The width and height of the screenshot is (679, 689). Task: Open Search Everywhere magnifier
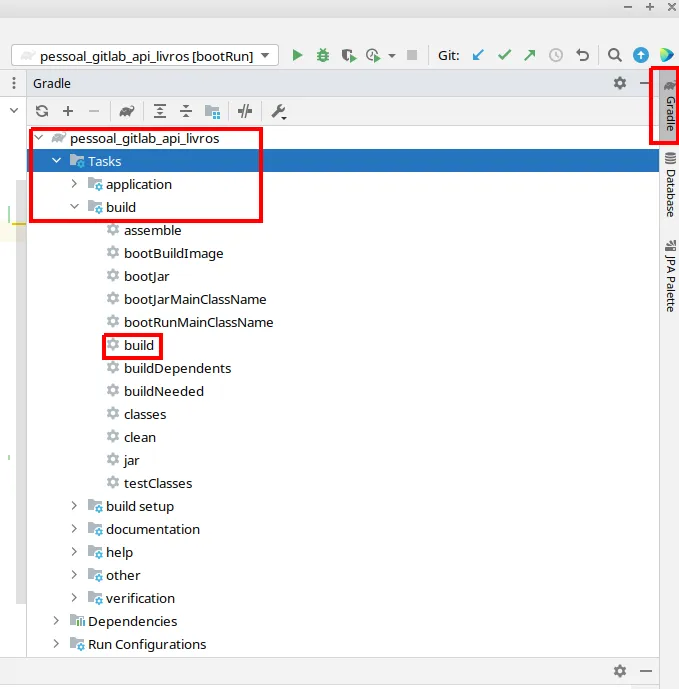tap(615, 55)
